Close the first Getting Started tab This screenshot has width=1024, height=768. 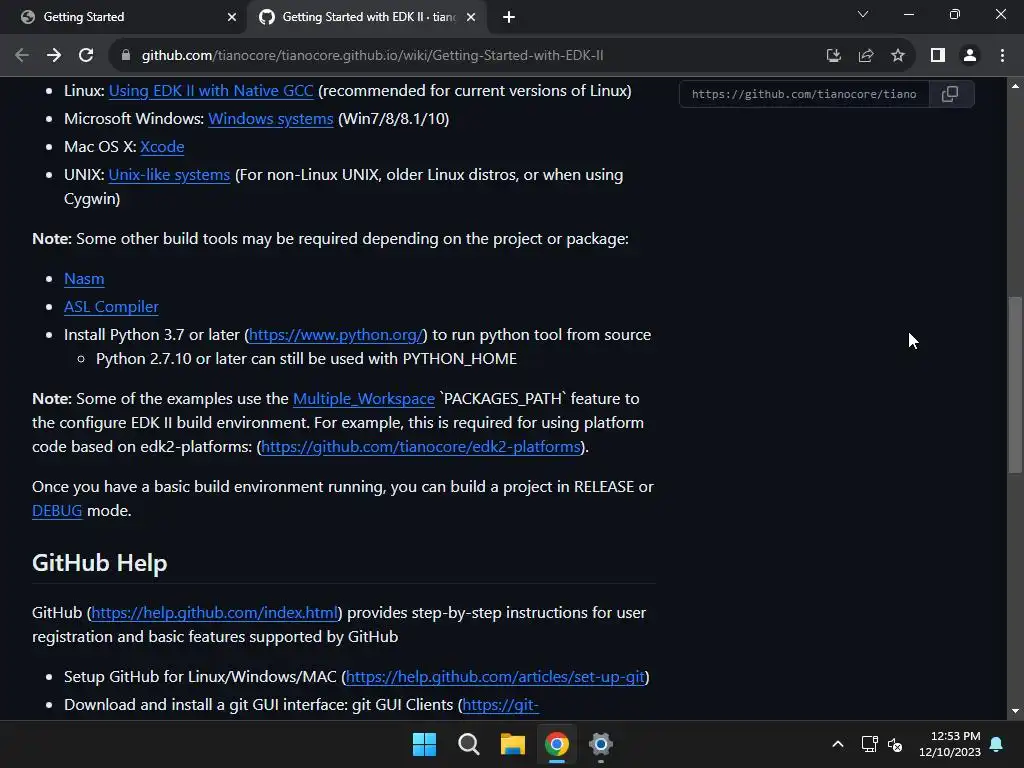tap(232, 17)
